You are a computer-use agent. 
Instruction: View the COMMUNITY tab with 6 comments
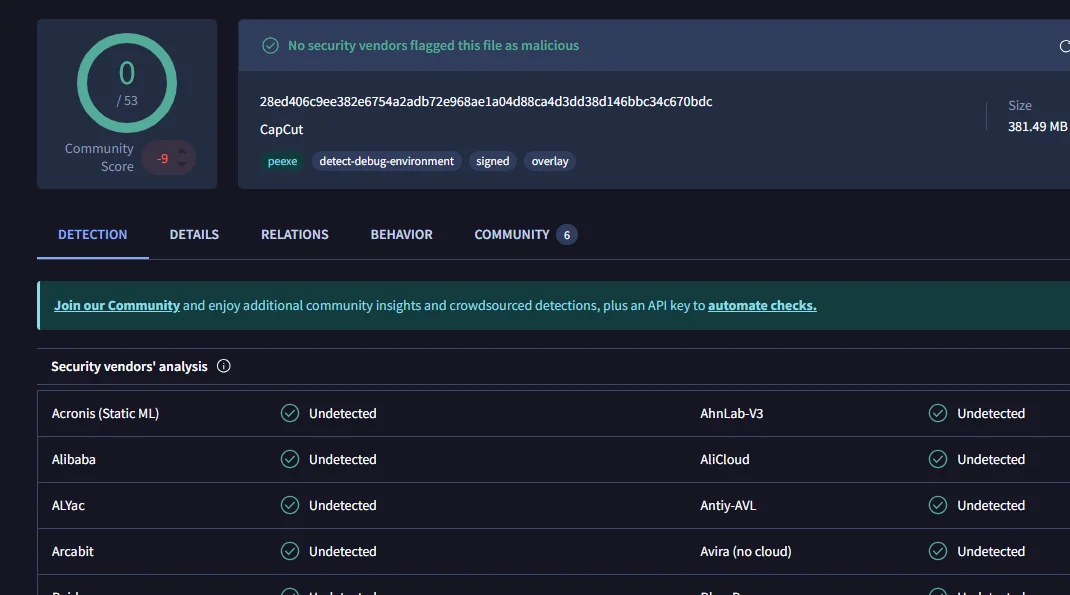[525, 235]
